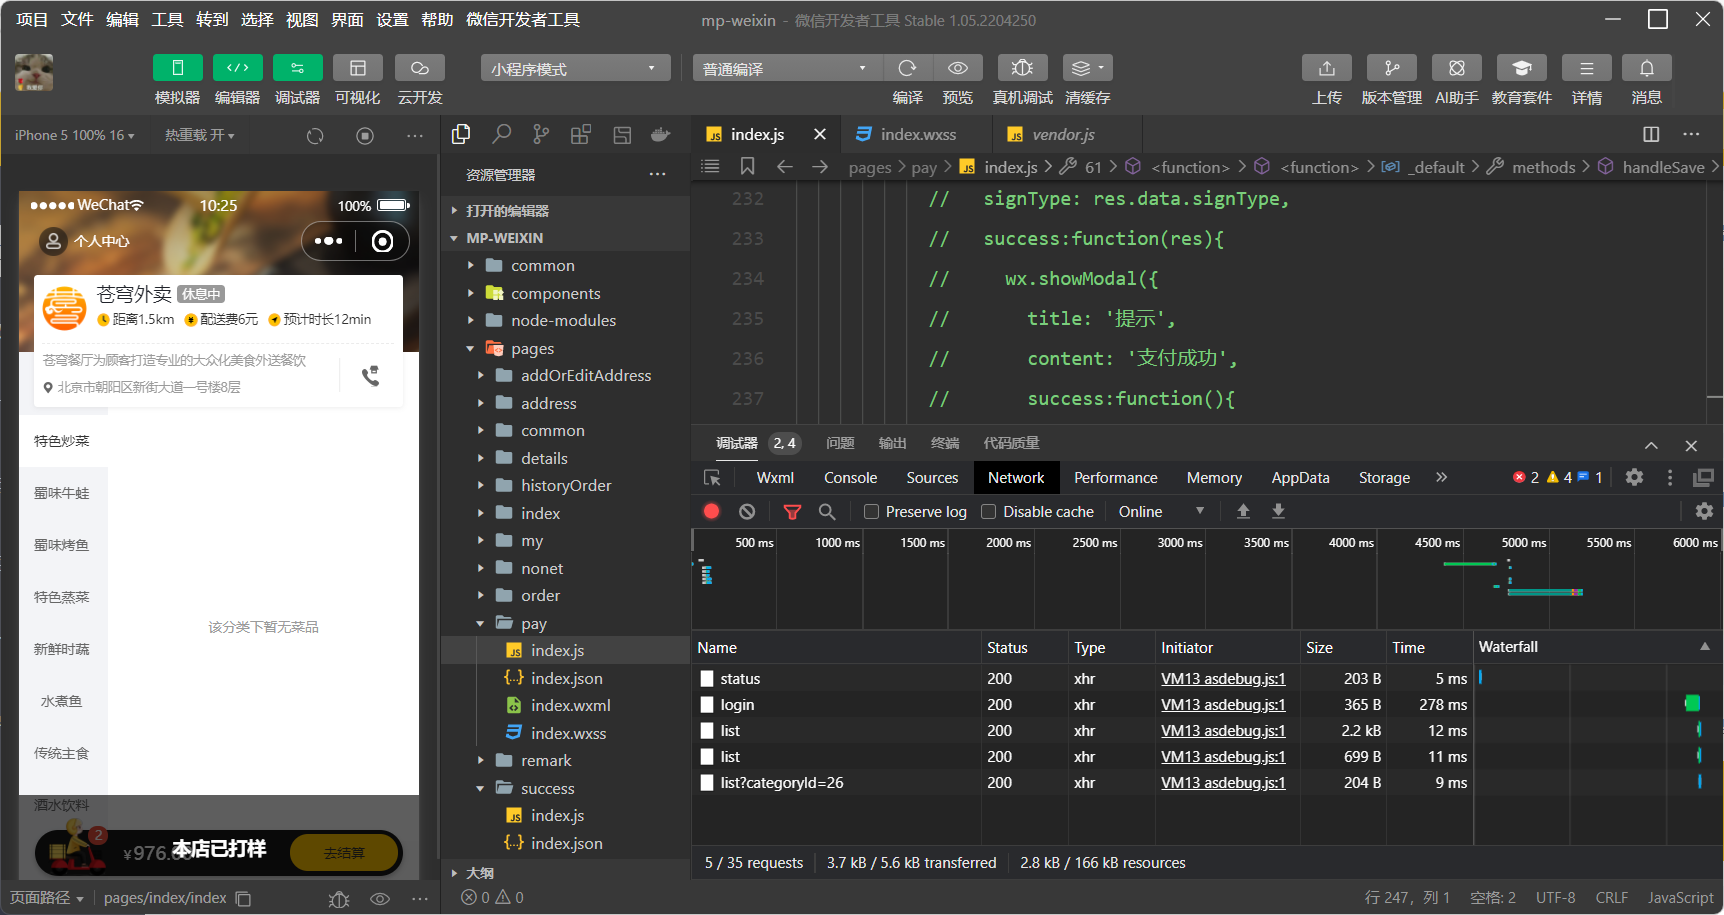1724x915 pixels.
Task: Clear the network log
Action: coord(747,511)
